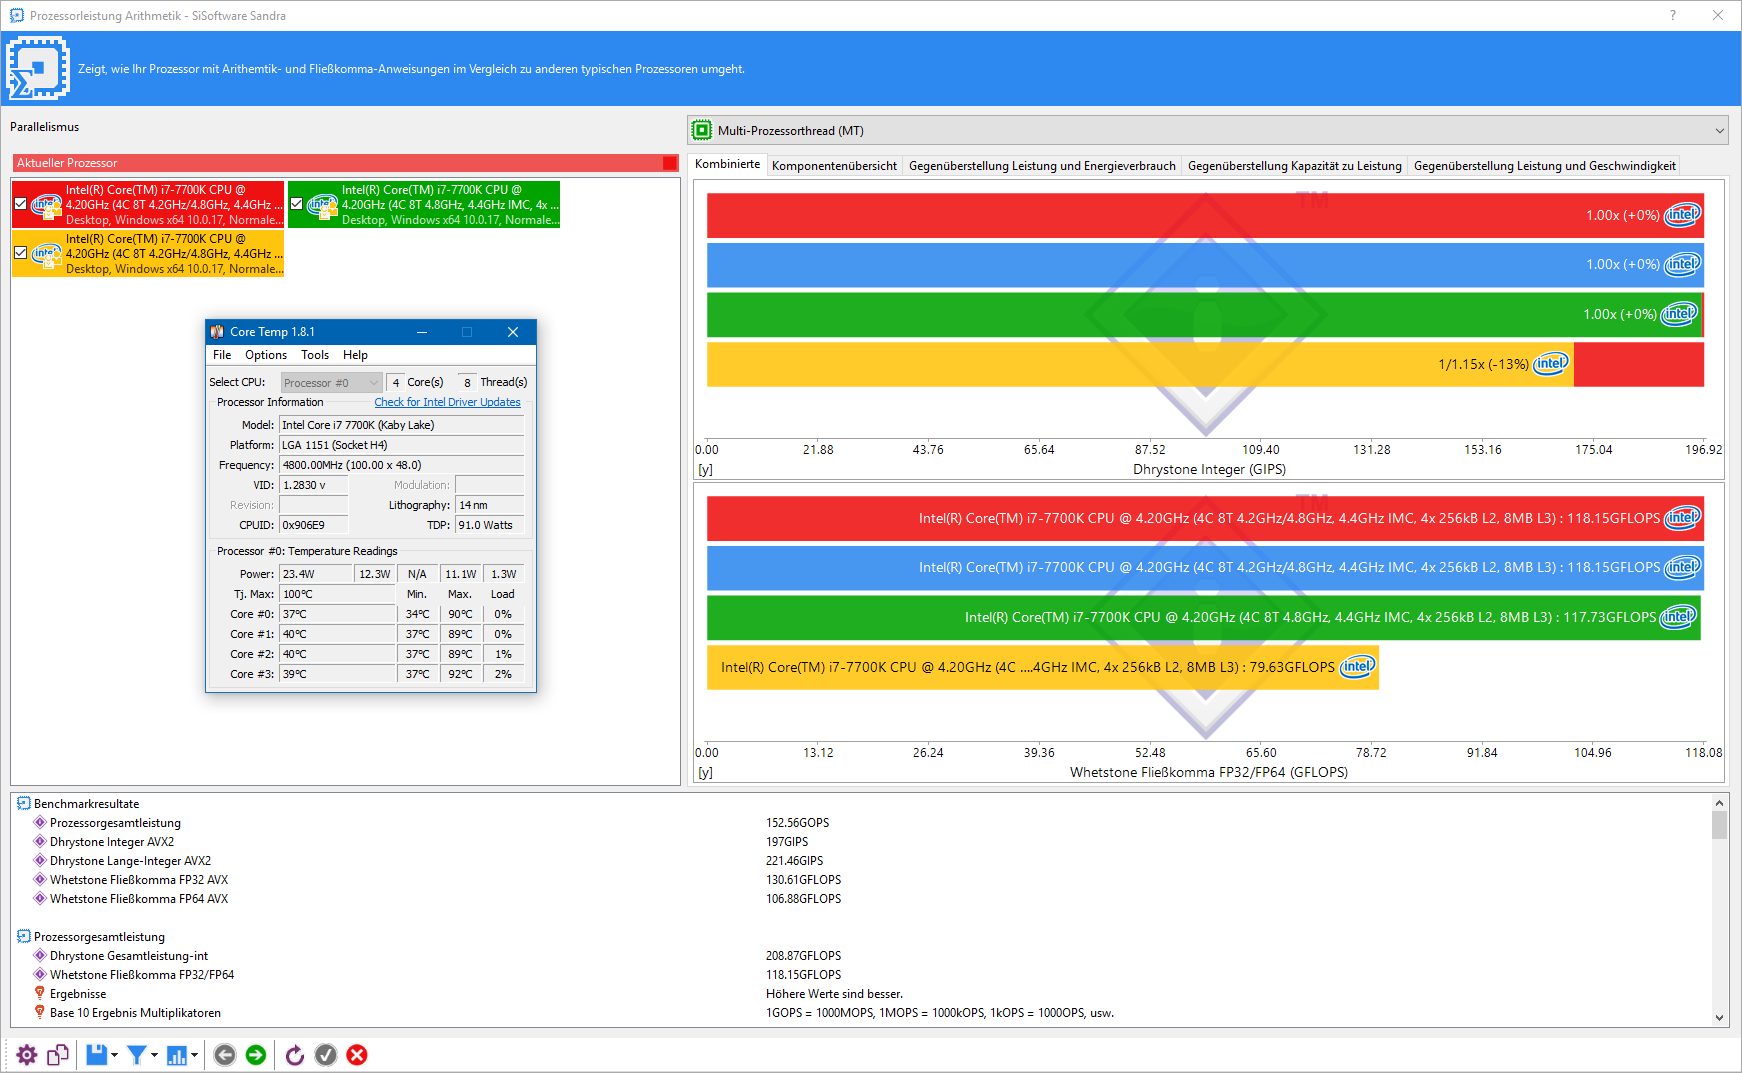The width and height of the screenshot is (1742, 1073).
Task: Open Core Temp Tools menu
Action: (x=315, y=355)
